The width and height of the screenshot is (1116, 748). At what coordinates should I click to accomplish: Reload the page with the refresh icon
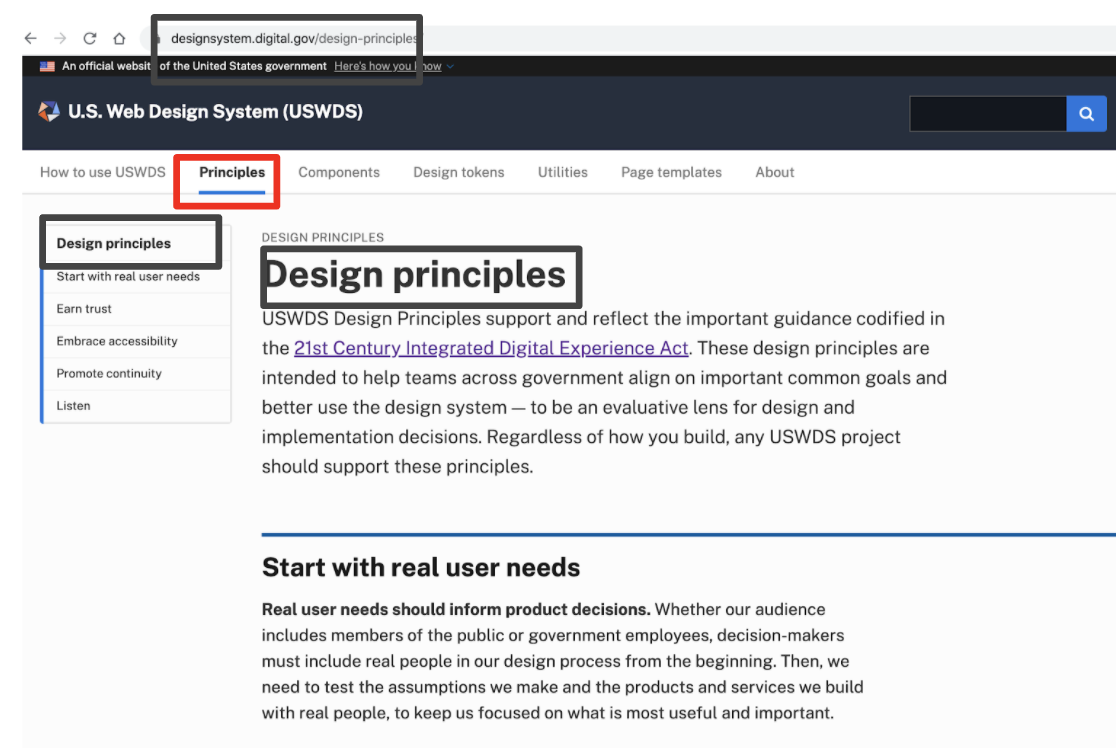(90, 38)
